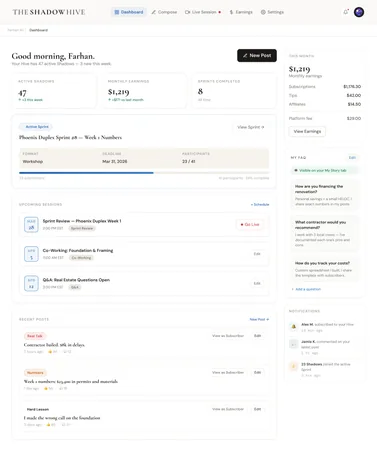The image size is (377, 460).
Task: Click + Schedule in Upcoming Sessions
Action: (x=260, y=204)
